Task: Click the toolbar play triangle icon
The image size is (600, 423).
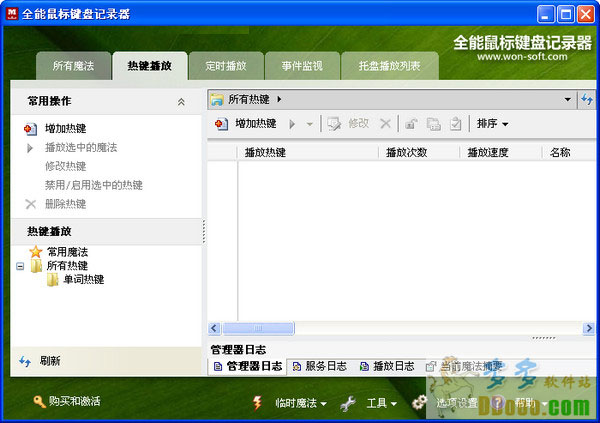Action: coord(292,124)
